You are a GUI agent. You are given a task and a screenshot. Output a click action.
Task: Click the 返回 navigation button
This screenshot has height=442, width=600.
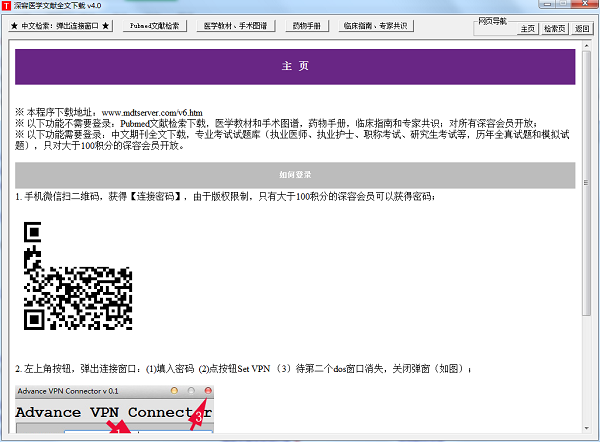[582, 29]
